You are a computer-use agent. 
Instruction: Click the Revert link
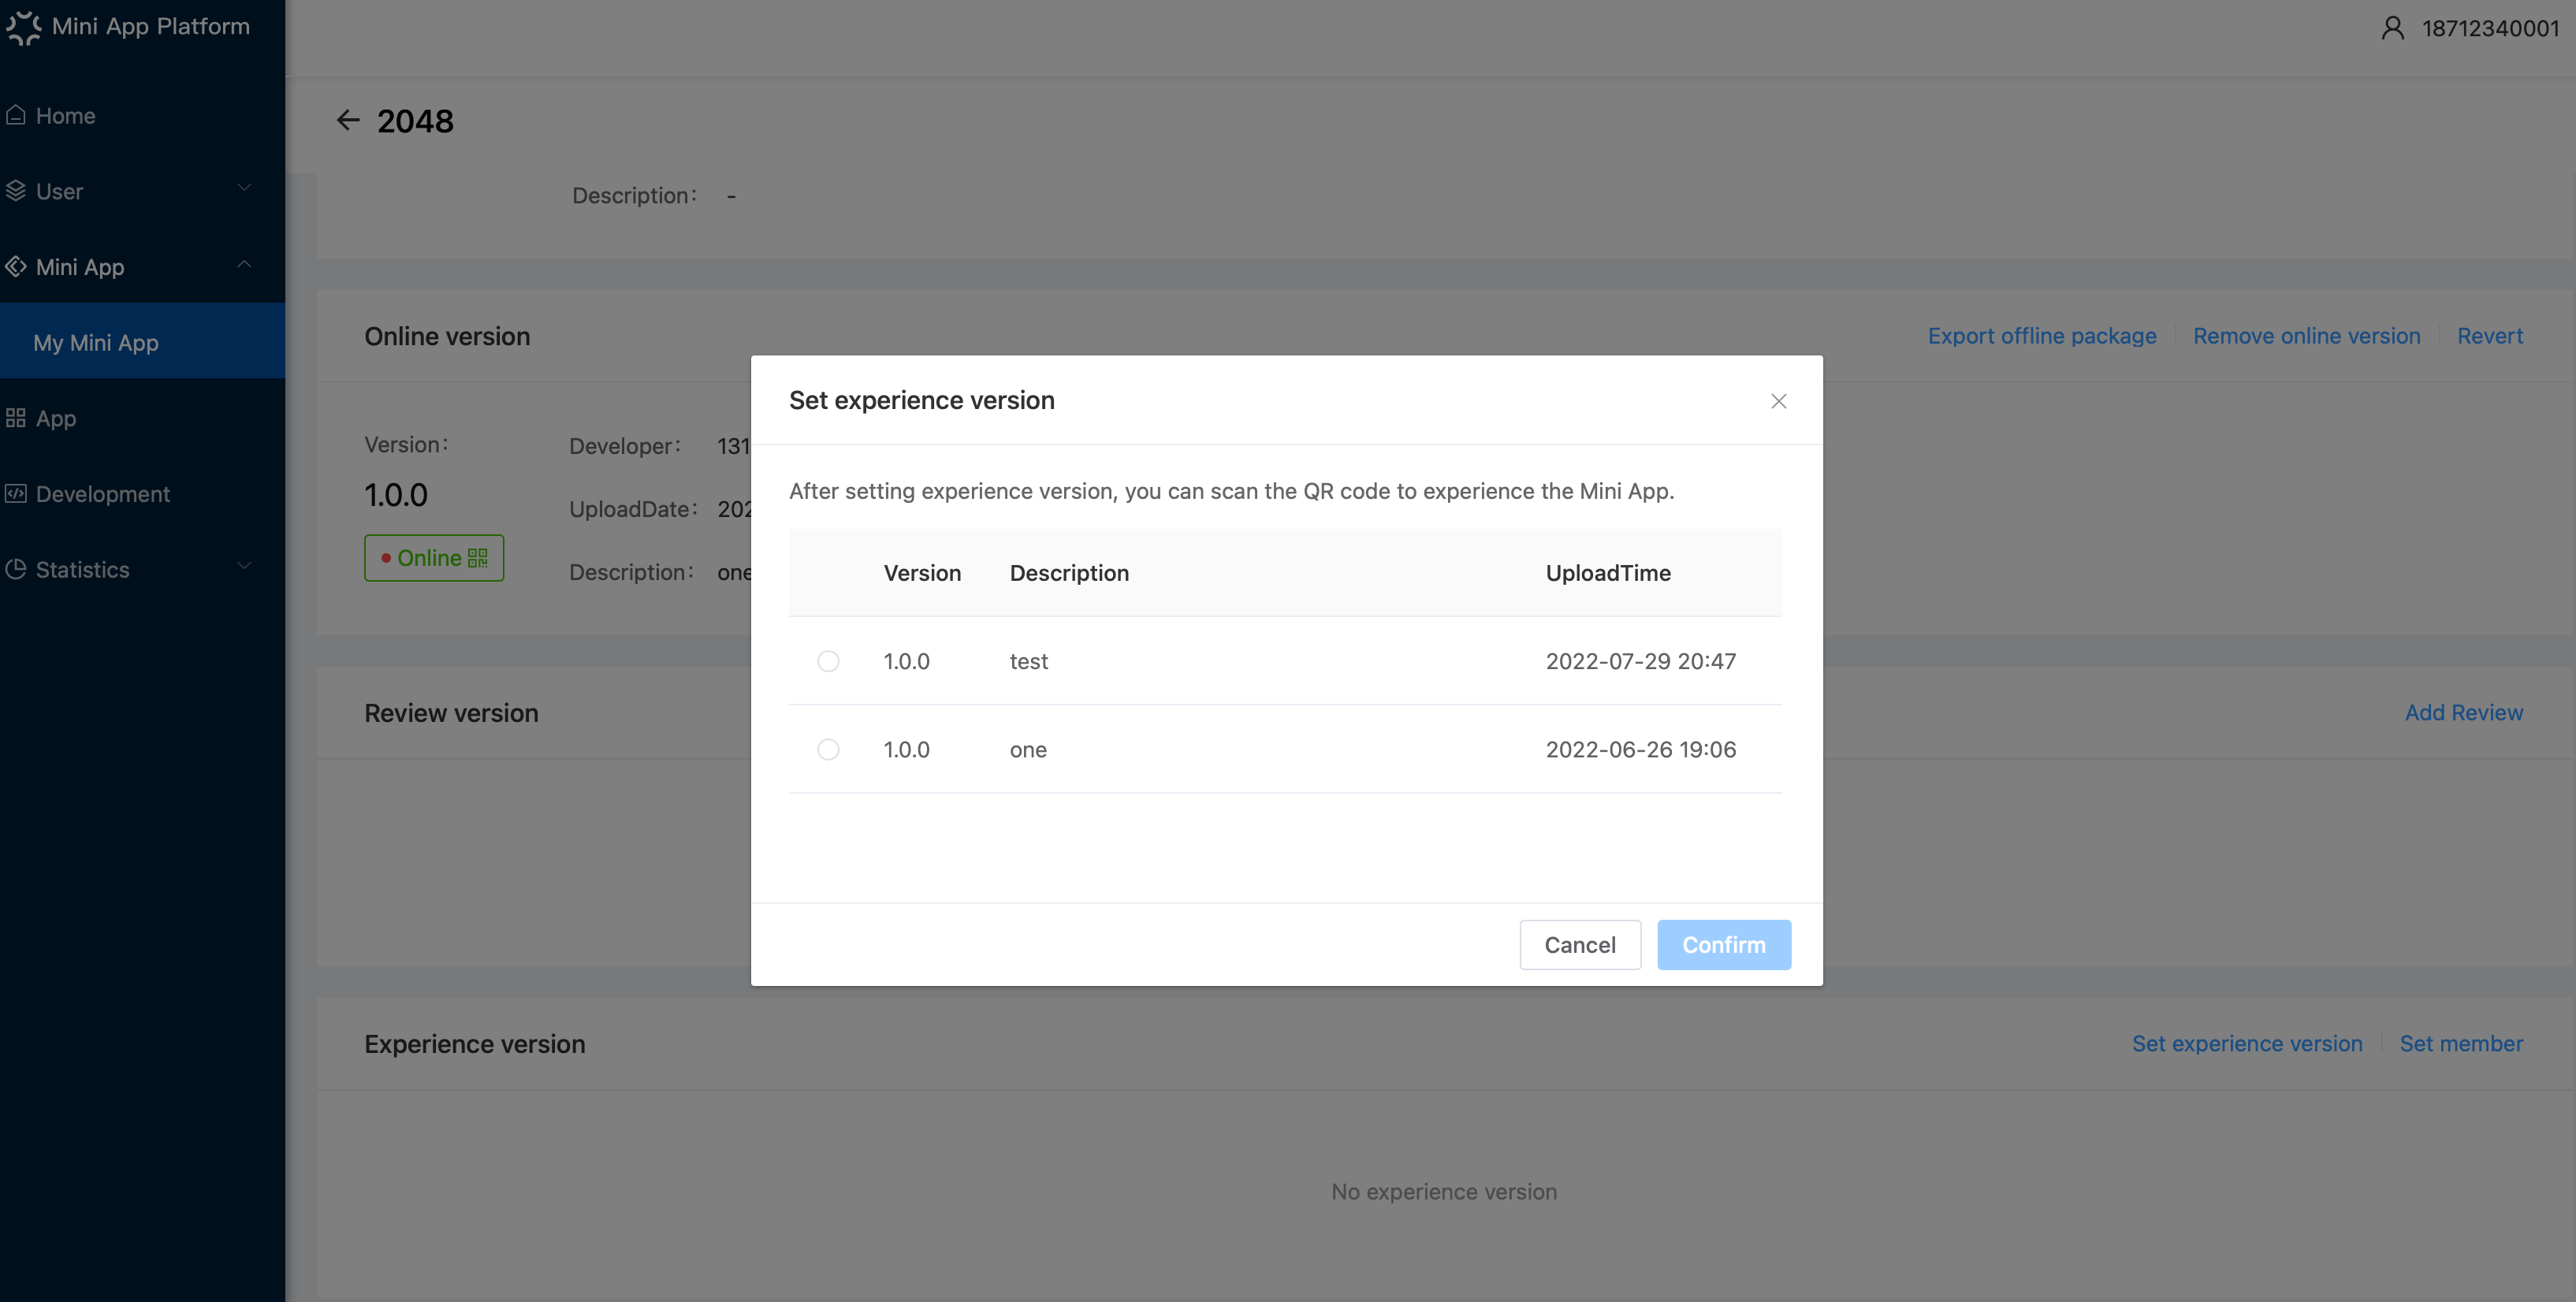(x=2490, y=336)
